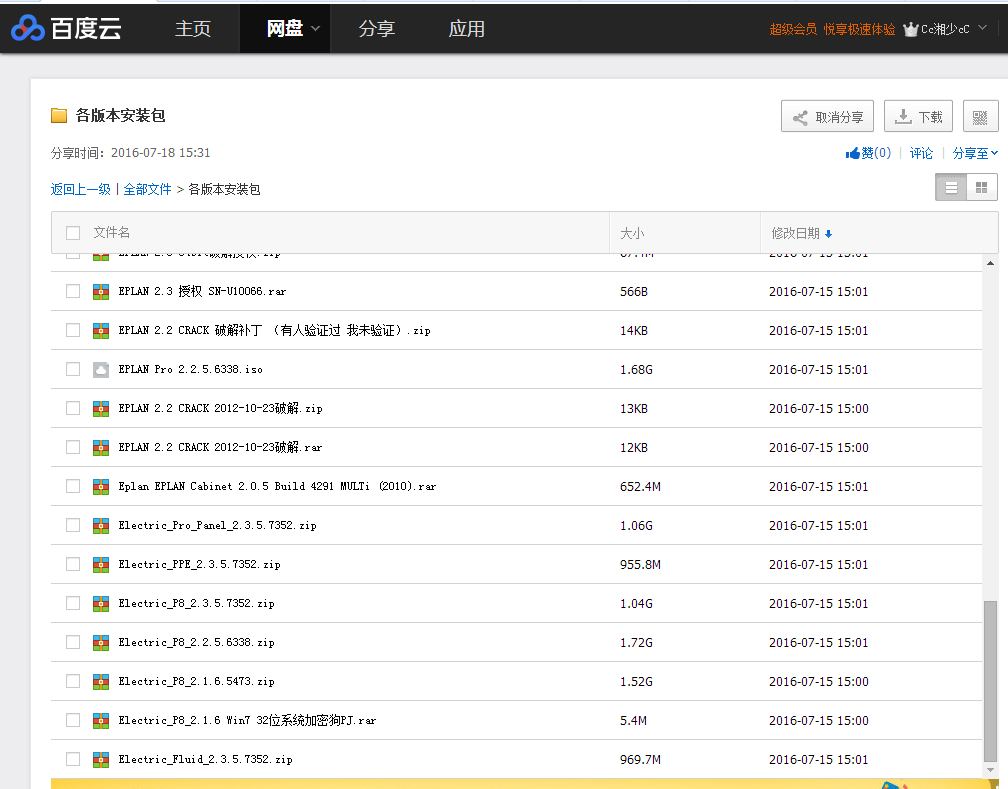Open the 评论 comments link
Viewport: 1008px width, 789px height.
click(x=921, y=153)
